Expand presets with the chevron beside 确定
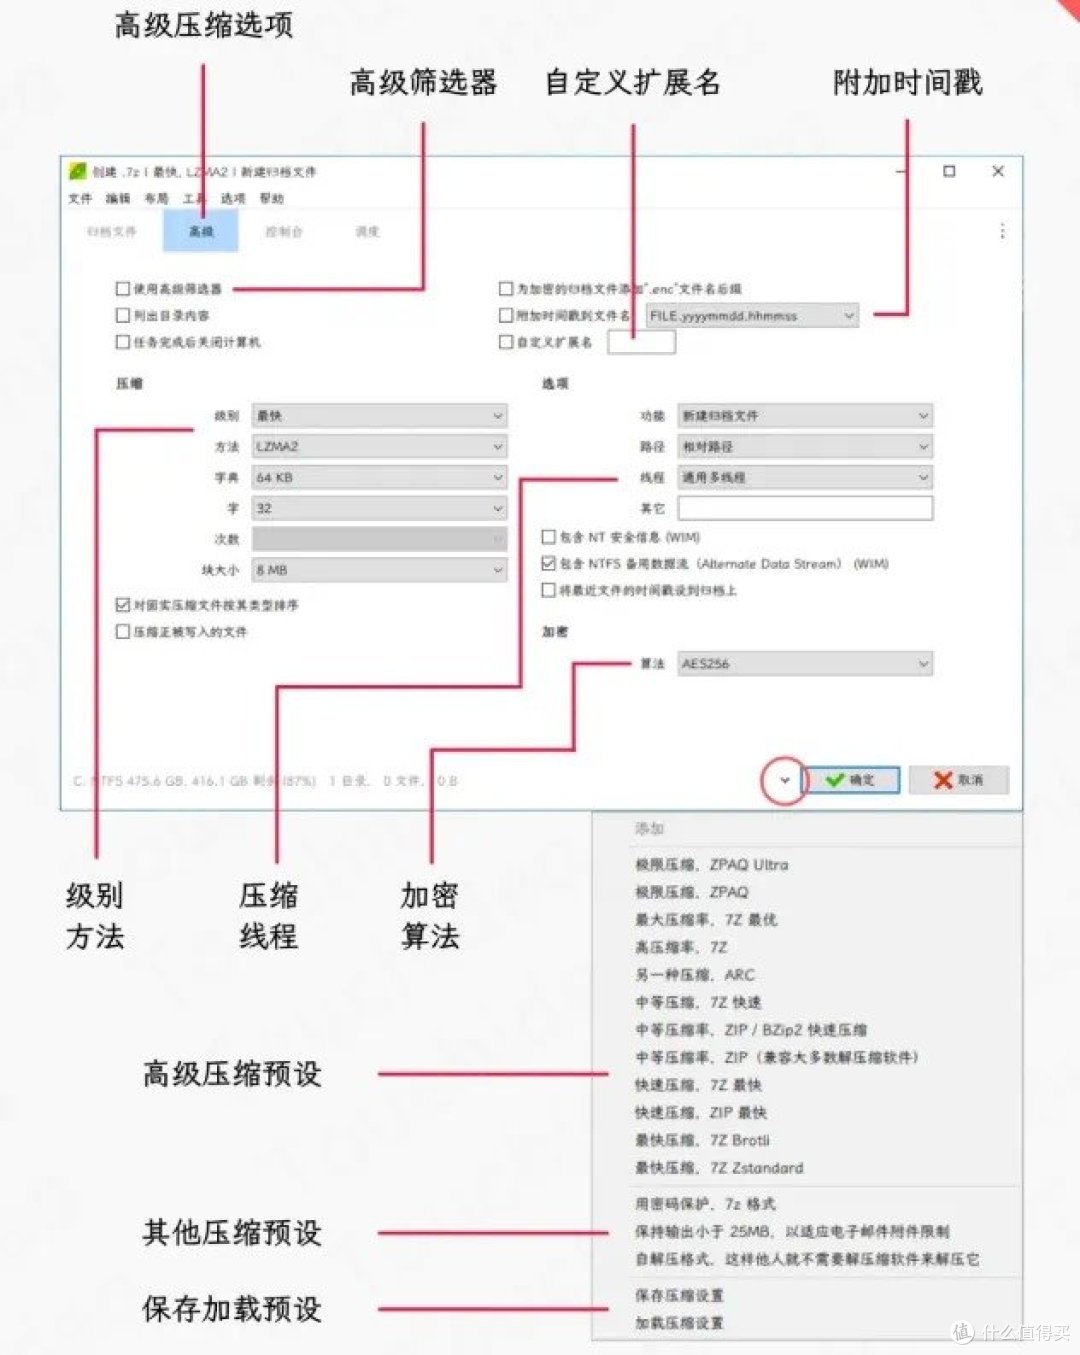The width and height of the screenshot is (1080, 1355). [785, 780]
